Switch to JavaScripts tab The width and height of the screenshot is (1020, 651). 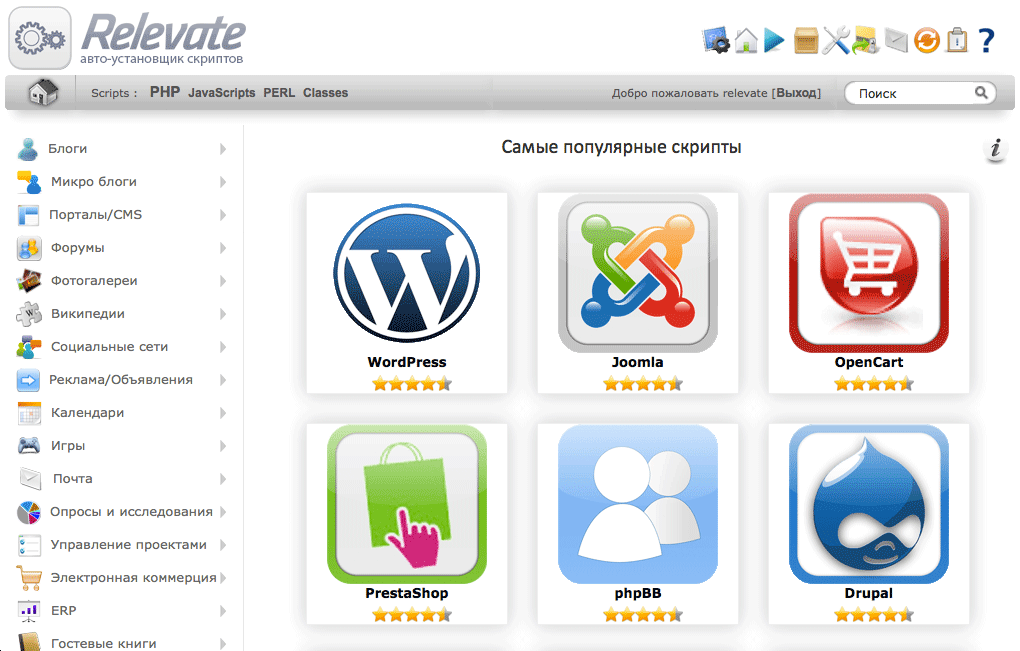click(221, 93)
